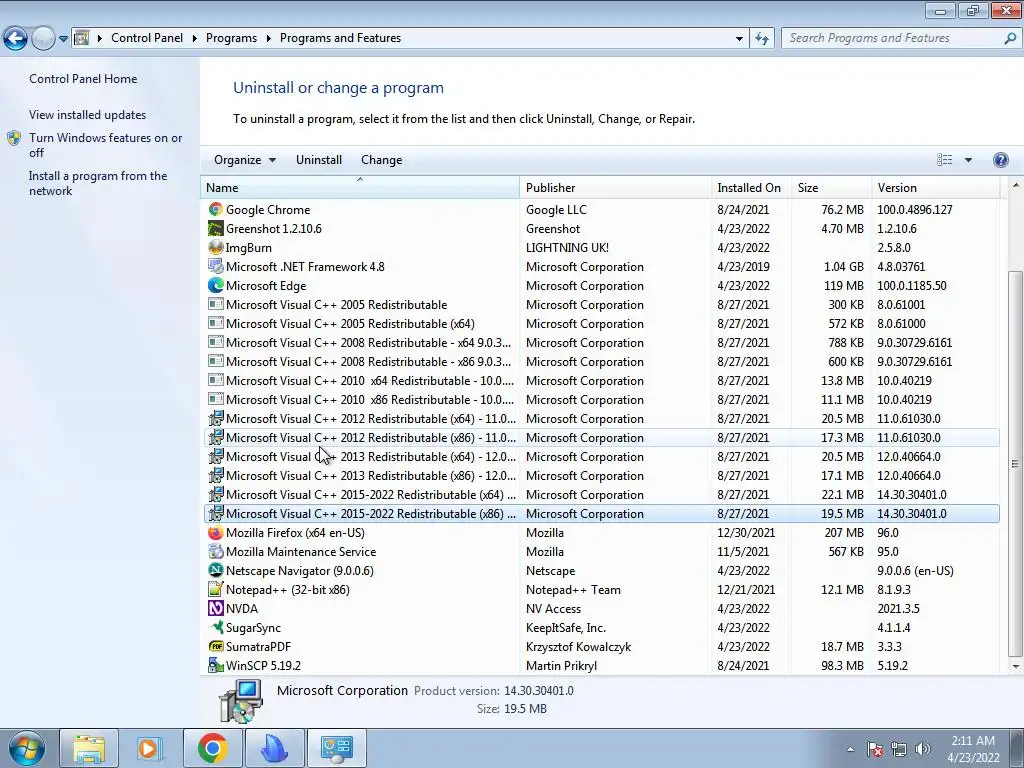The height and width of the screenshot is (768, 1024).
Task: Open View installed updates link
Action: (x=88, y=115)
